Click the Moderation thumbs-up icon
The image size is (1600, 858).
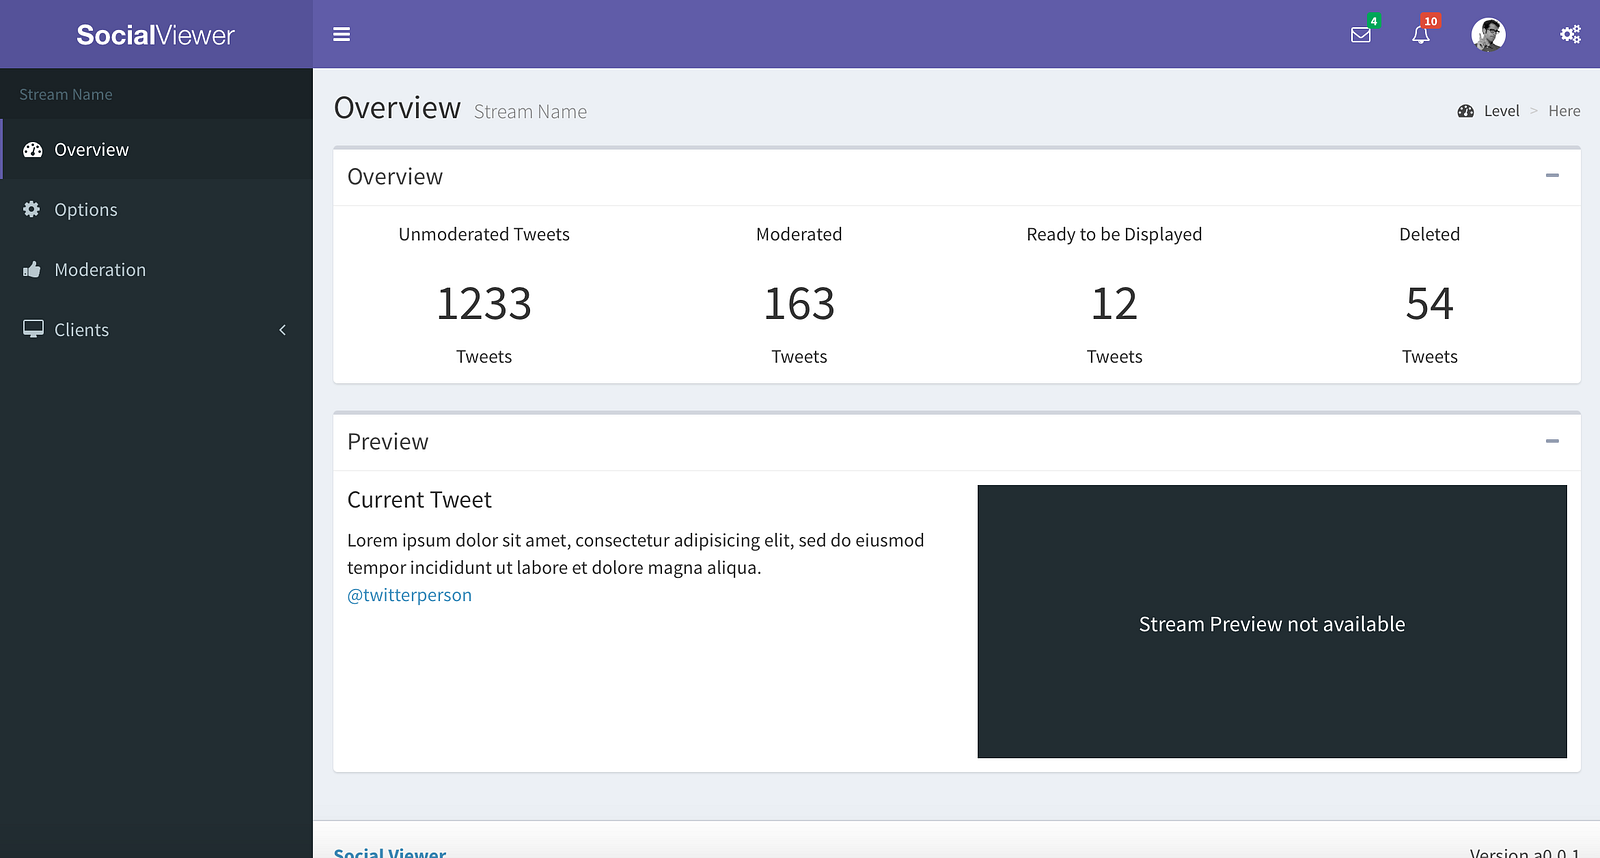coord(32,269)
